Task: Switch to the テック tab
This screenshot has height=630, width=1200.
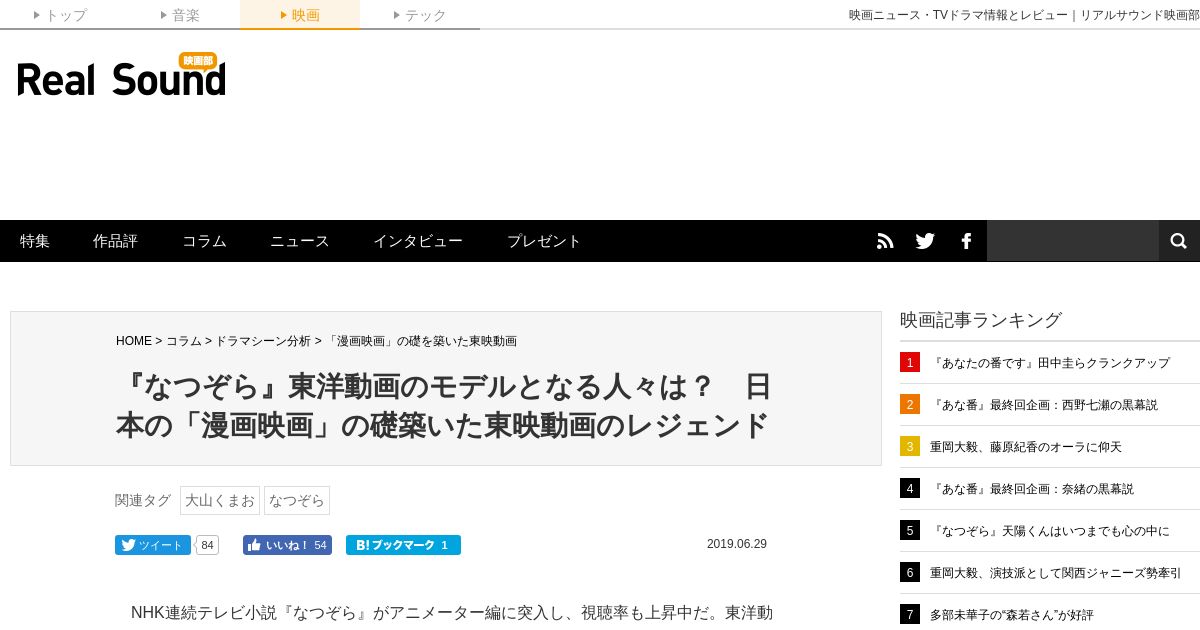Action: tap(420, 15)
